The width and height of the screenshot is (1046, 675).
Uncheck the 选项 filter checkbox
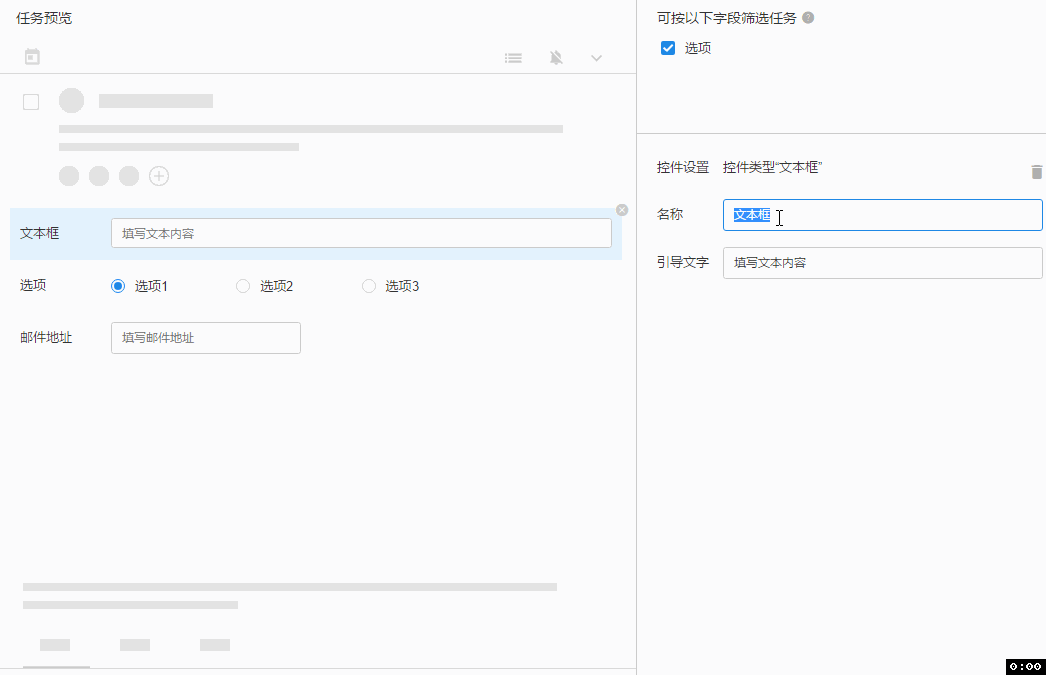point(668,48)
